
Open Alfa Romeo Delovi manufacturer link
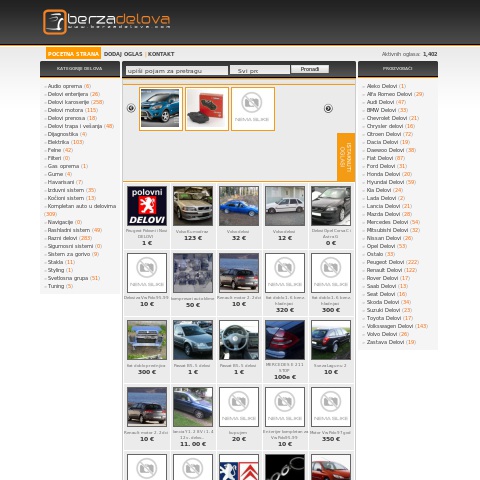[389, 94]
